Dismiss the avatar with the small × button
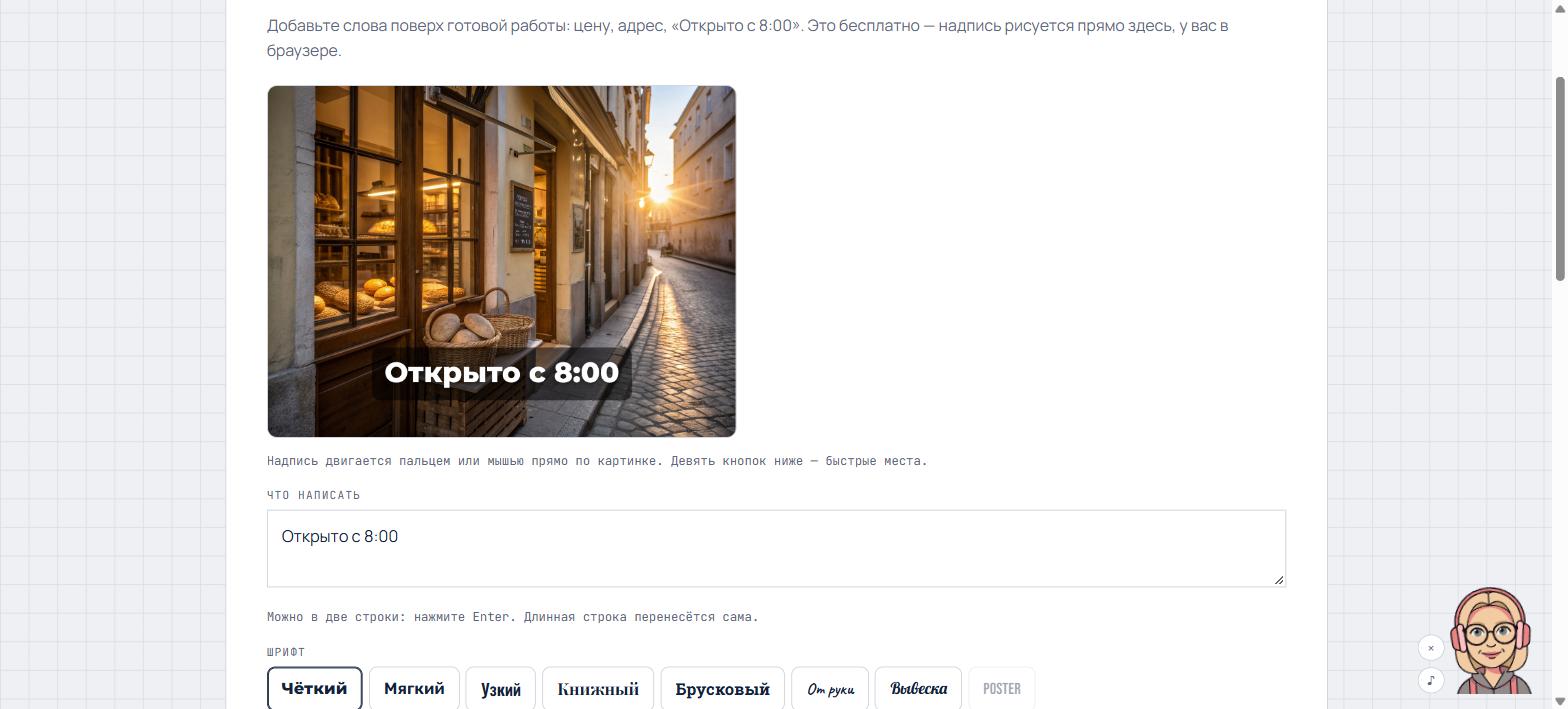The image size is (1568, 709). (x=1431, y=648)
